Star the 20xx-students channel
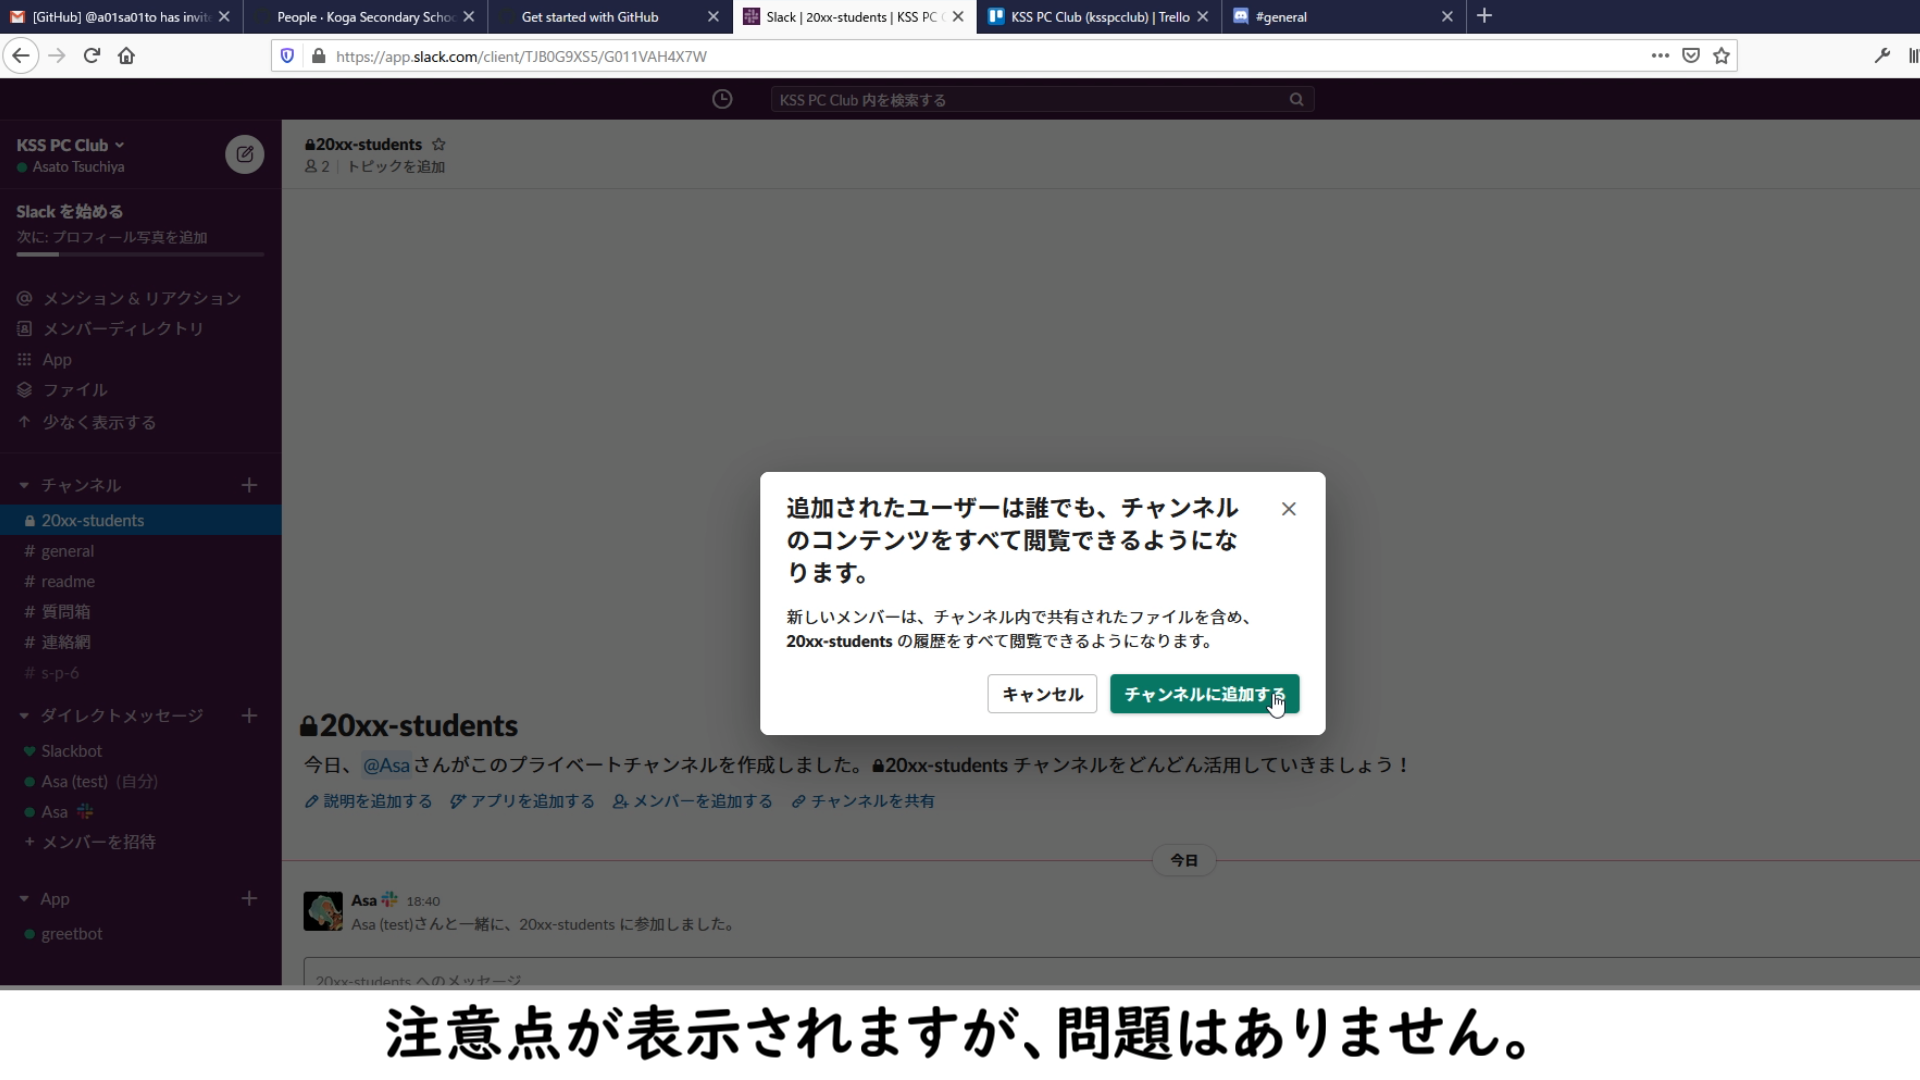1920x1080 pixels. coord(438,144)
